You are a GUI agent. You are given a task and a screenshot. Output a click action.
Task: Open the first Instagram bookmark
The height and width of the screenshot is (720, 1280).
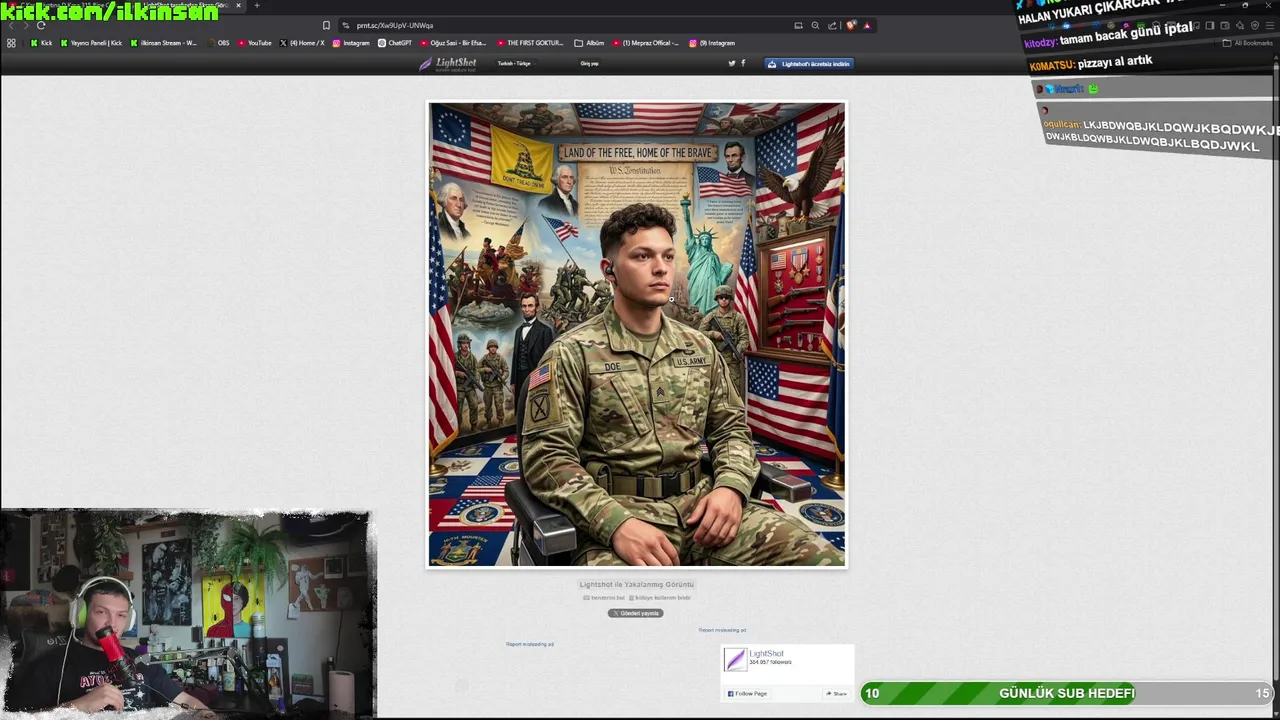[351, 43]
